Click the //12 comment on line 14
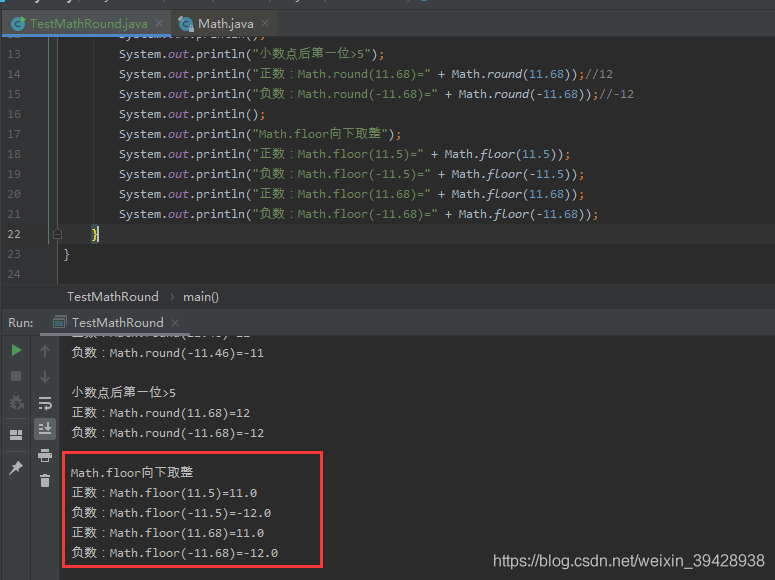 599,74
